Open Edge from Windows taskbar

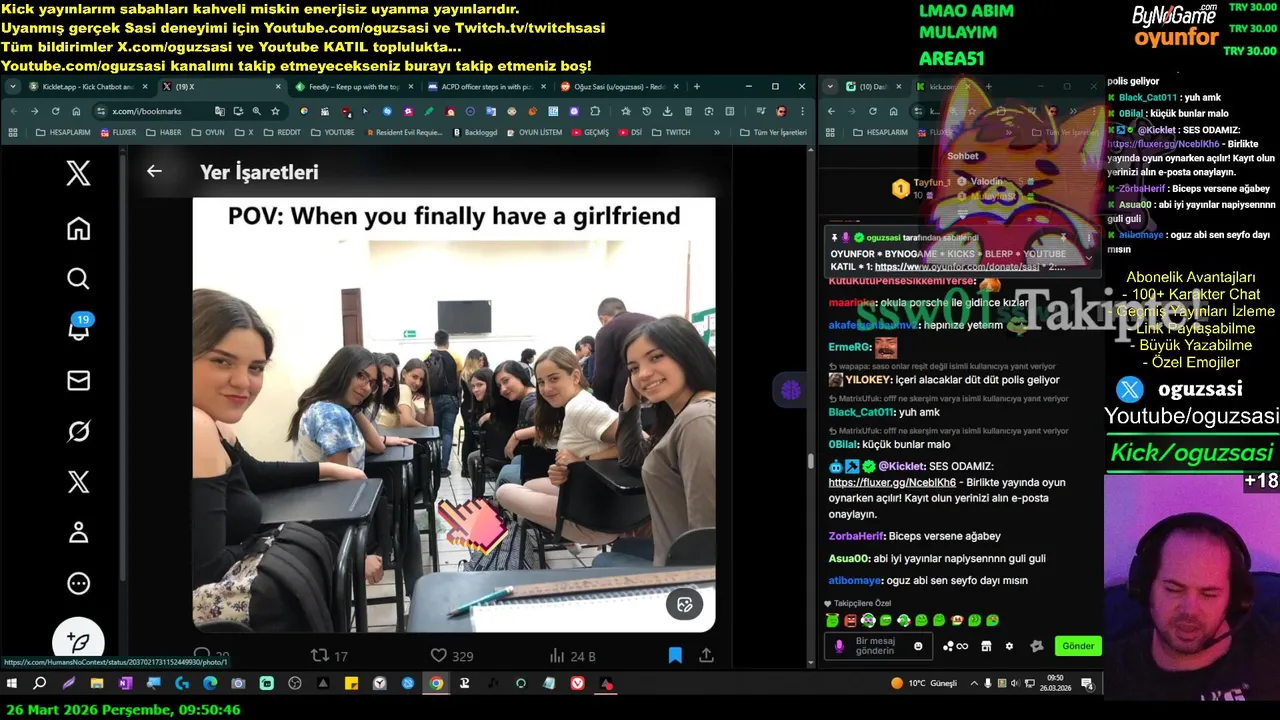209,683
